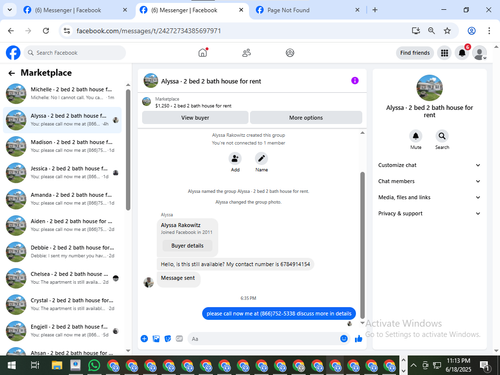The width and height of the screenshot is (500, 375).
Task: Open Windows Start menu
Action: pyautogui.click(x=12, y=366)
